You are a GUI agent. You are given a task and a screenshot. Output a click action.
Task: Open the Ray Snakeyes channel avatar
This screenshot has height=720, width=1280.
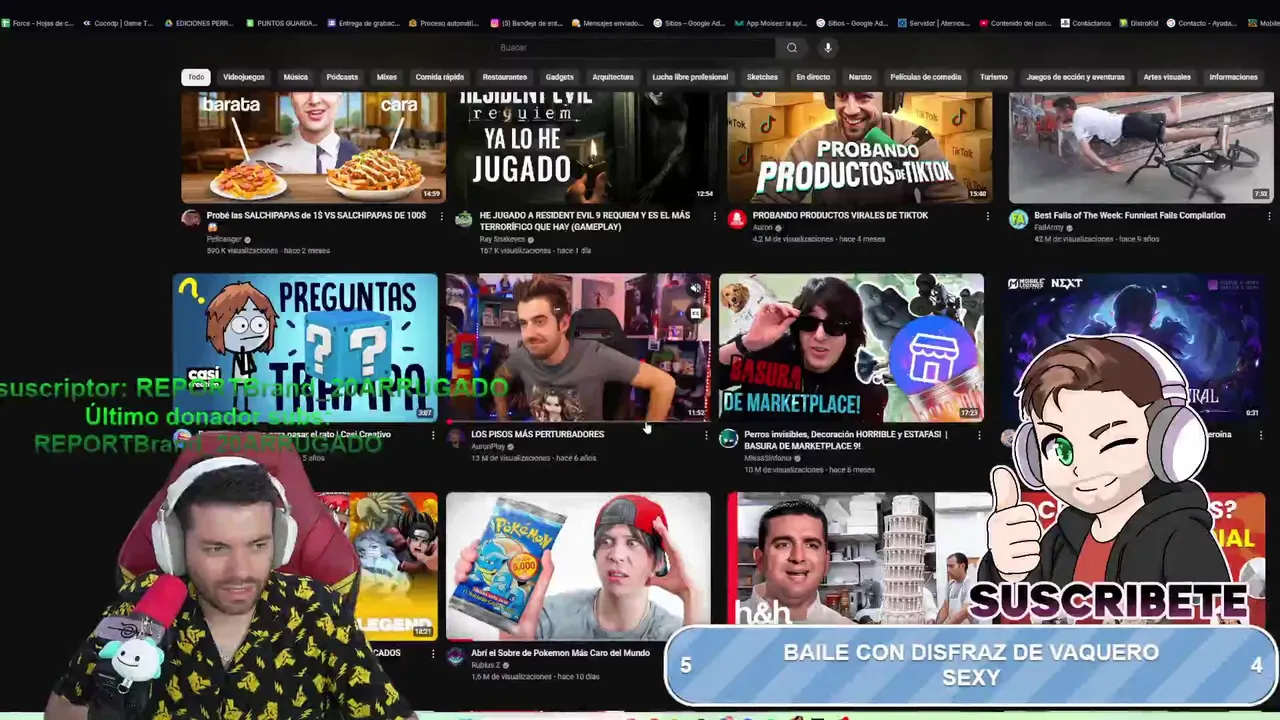click(463, 219)
